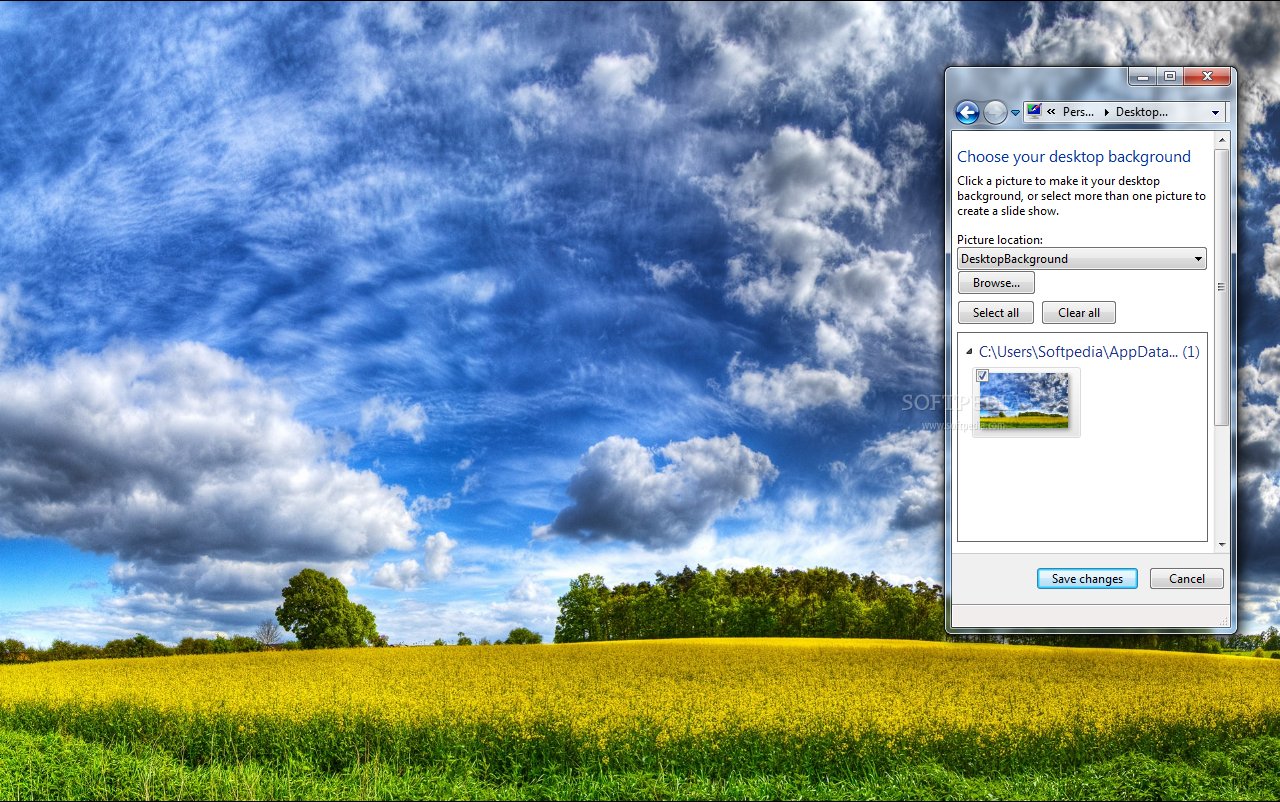Click the Browse... button
The width and height of the screenshot is (1280, 802).
tap(996, 283)
